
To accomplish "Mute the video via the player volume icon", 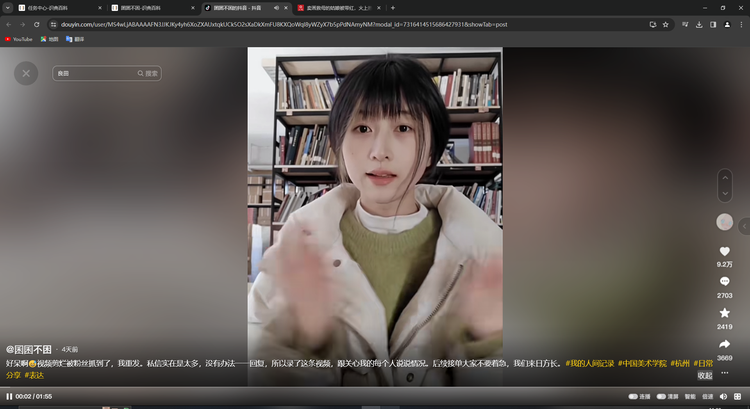I will coord(723,397).
